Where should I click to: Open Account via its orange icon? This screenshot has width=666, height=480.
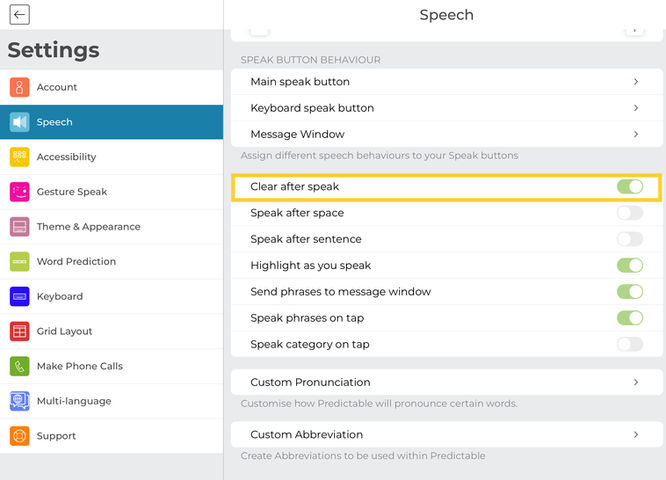click(20, 87)
